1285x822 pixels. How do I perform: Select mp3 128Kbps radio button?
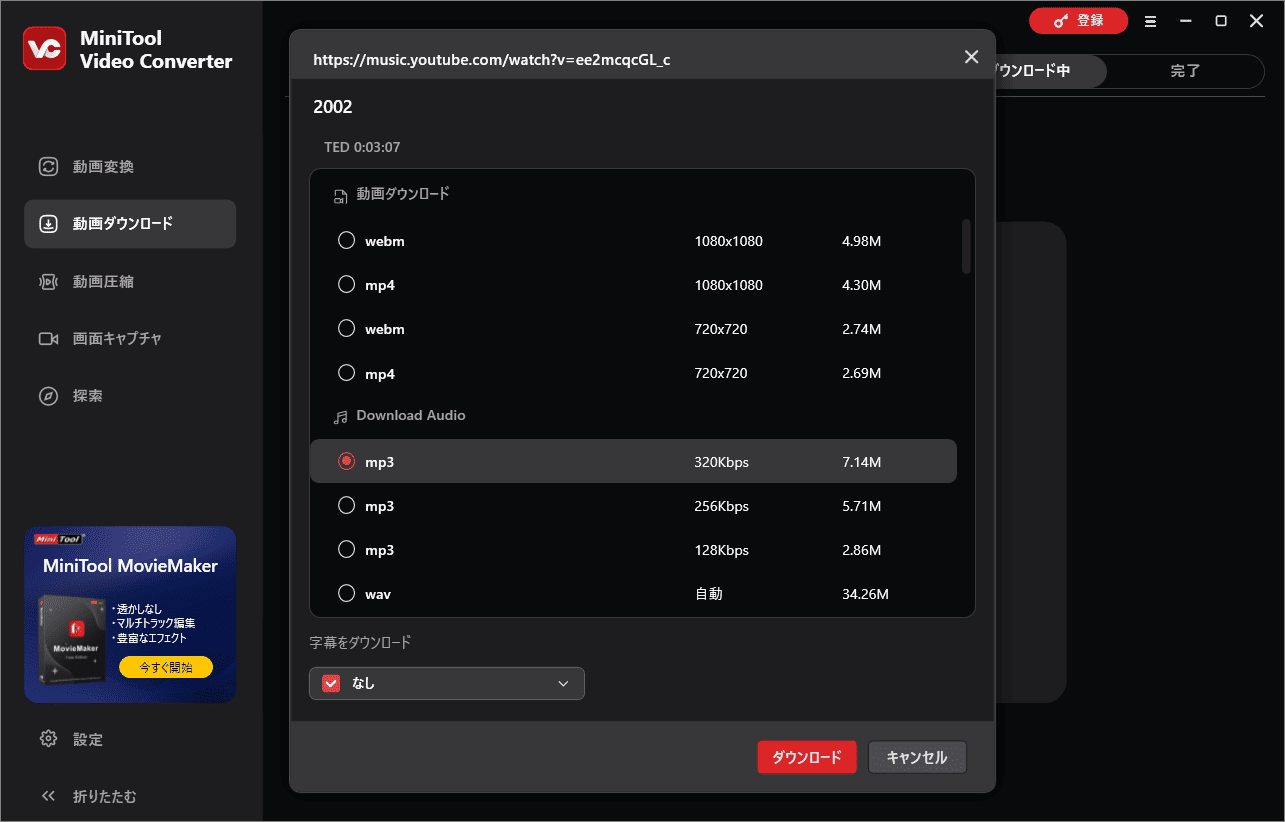pos(346,549)
